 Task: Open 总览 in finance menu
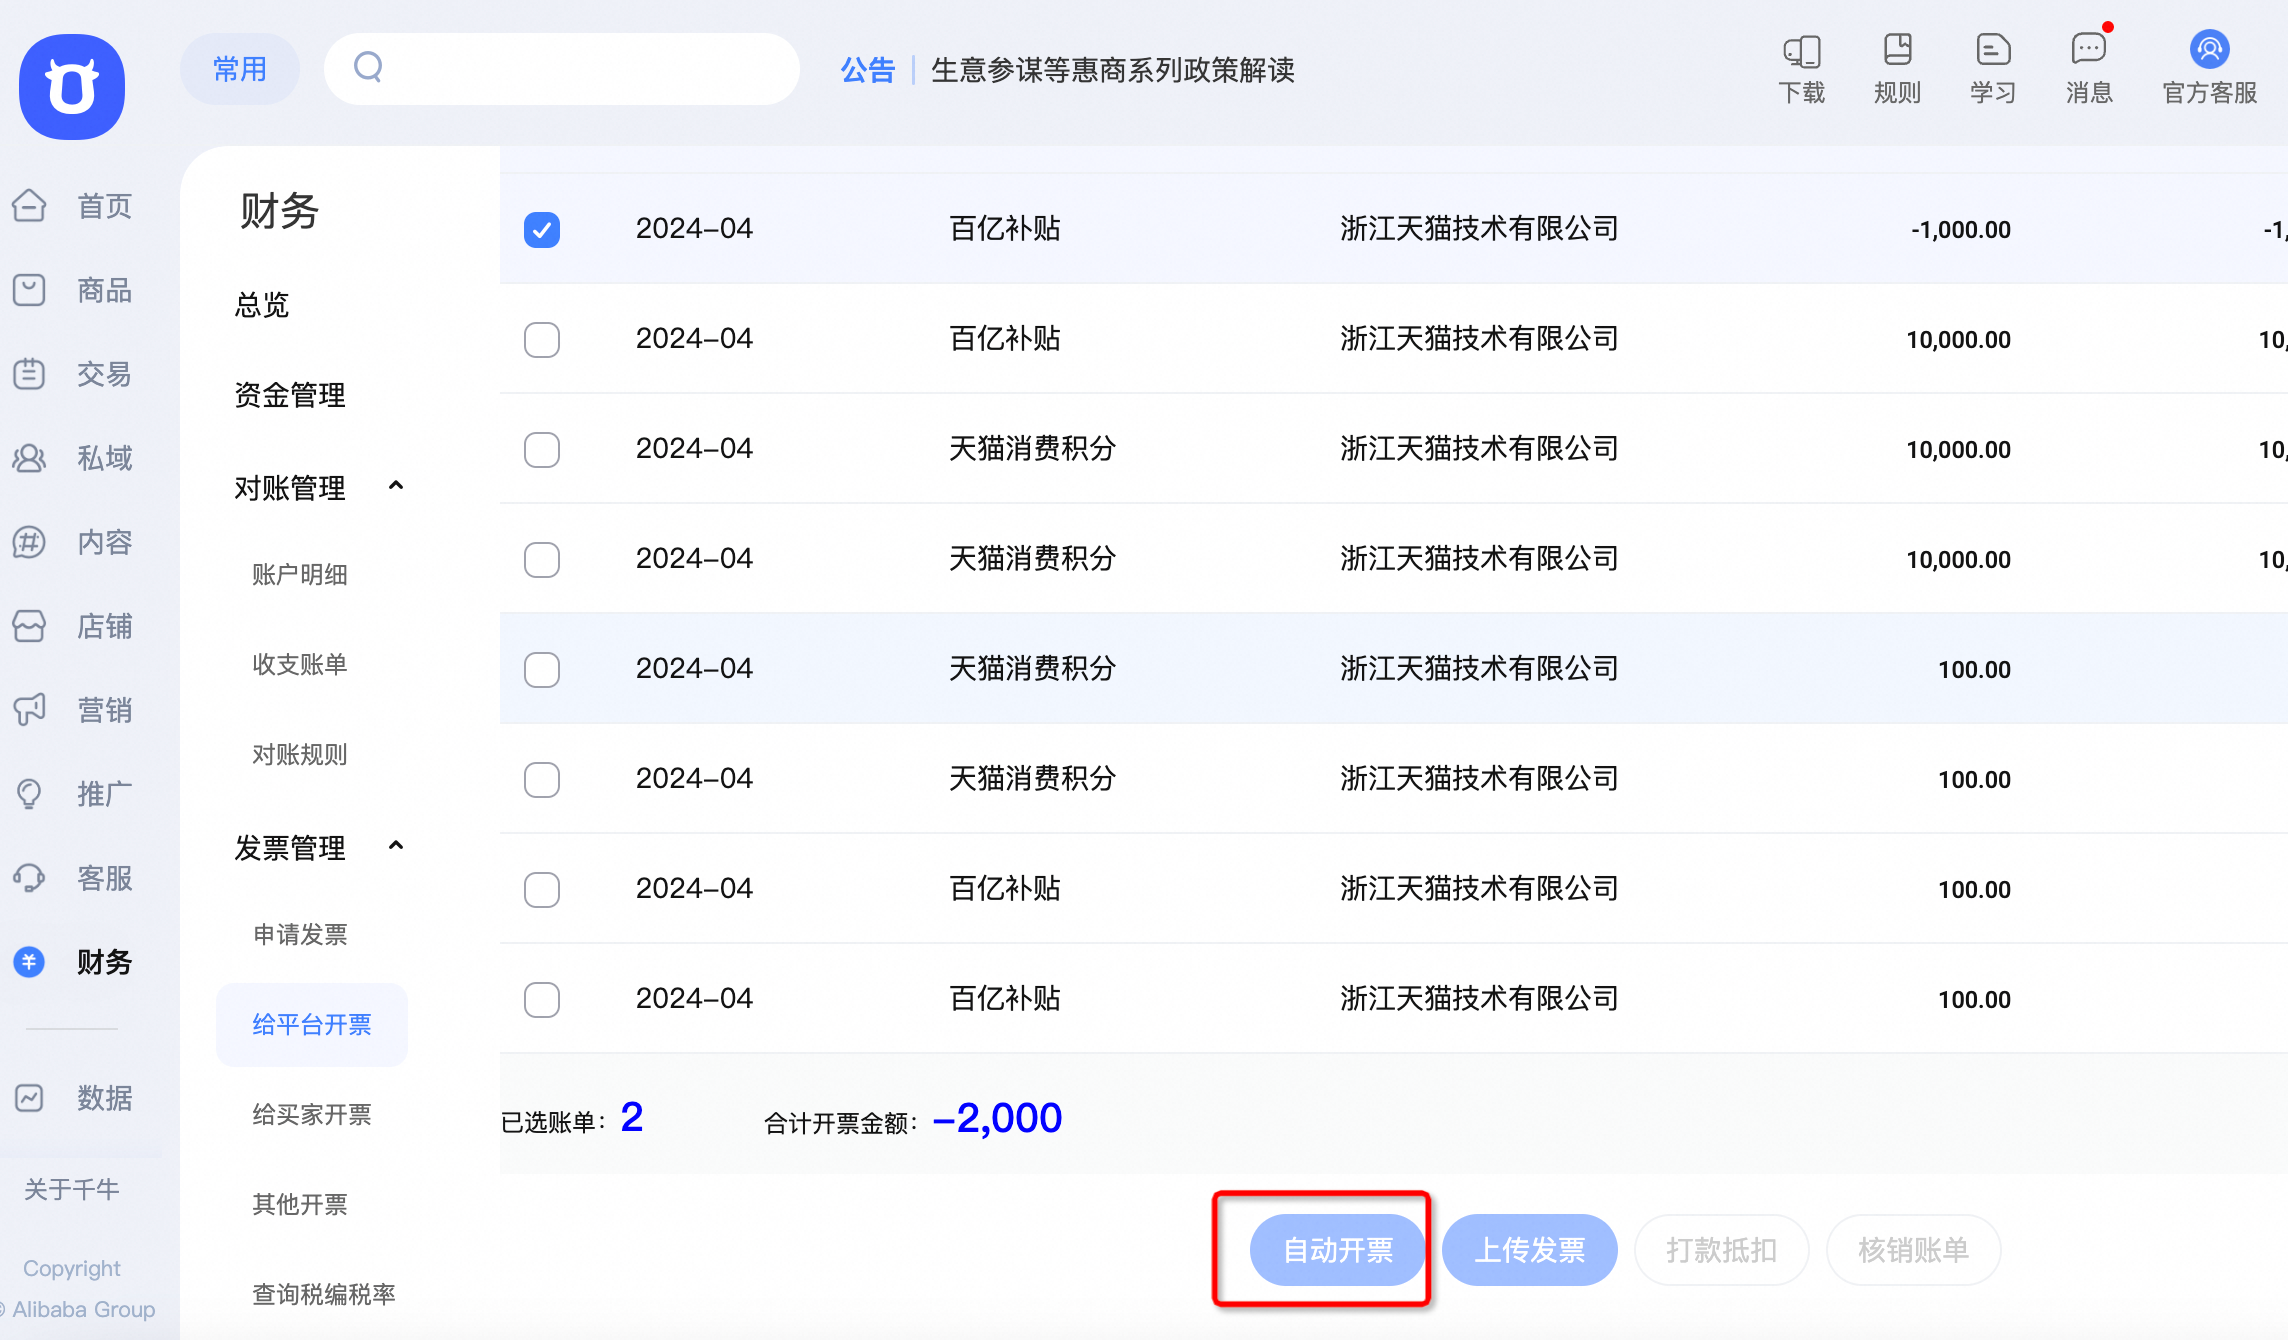pos(262,304)
